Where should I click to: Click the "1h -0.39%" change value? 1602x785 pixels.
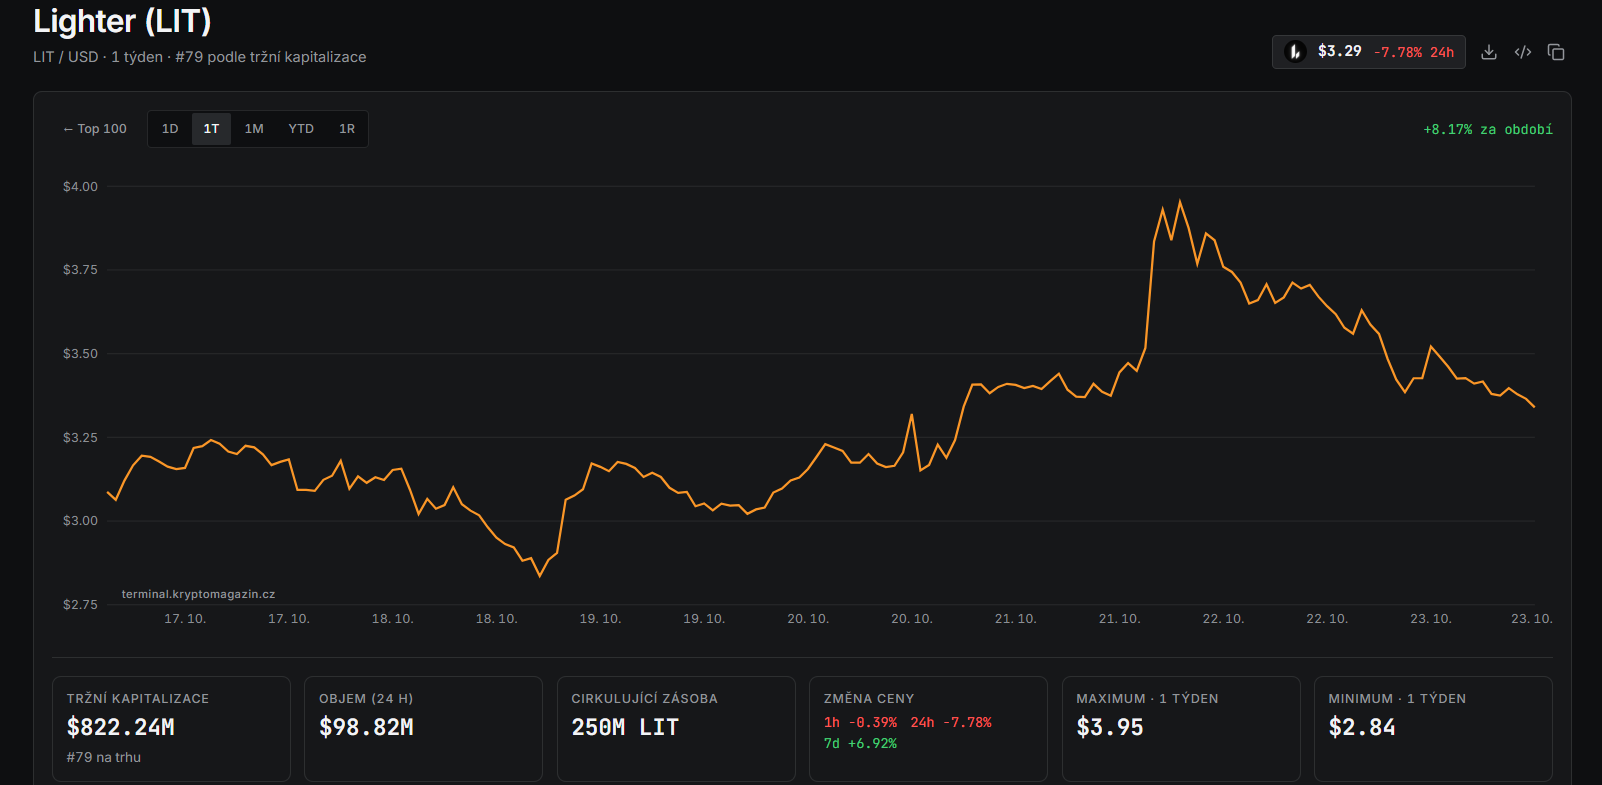pos(860,722)
